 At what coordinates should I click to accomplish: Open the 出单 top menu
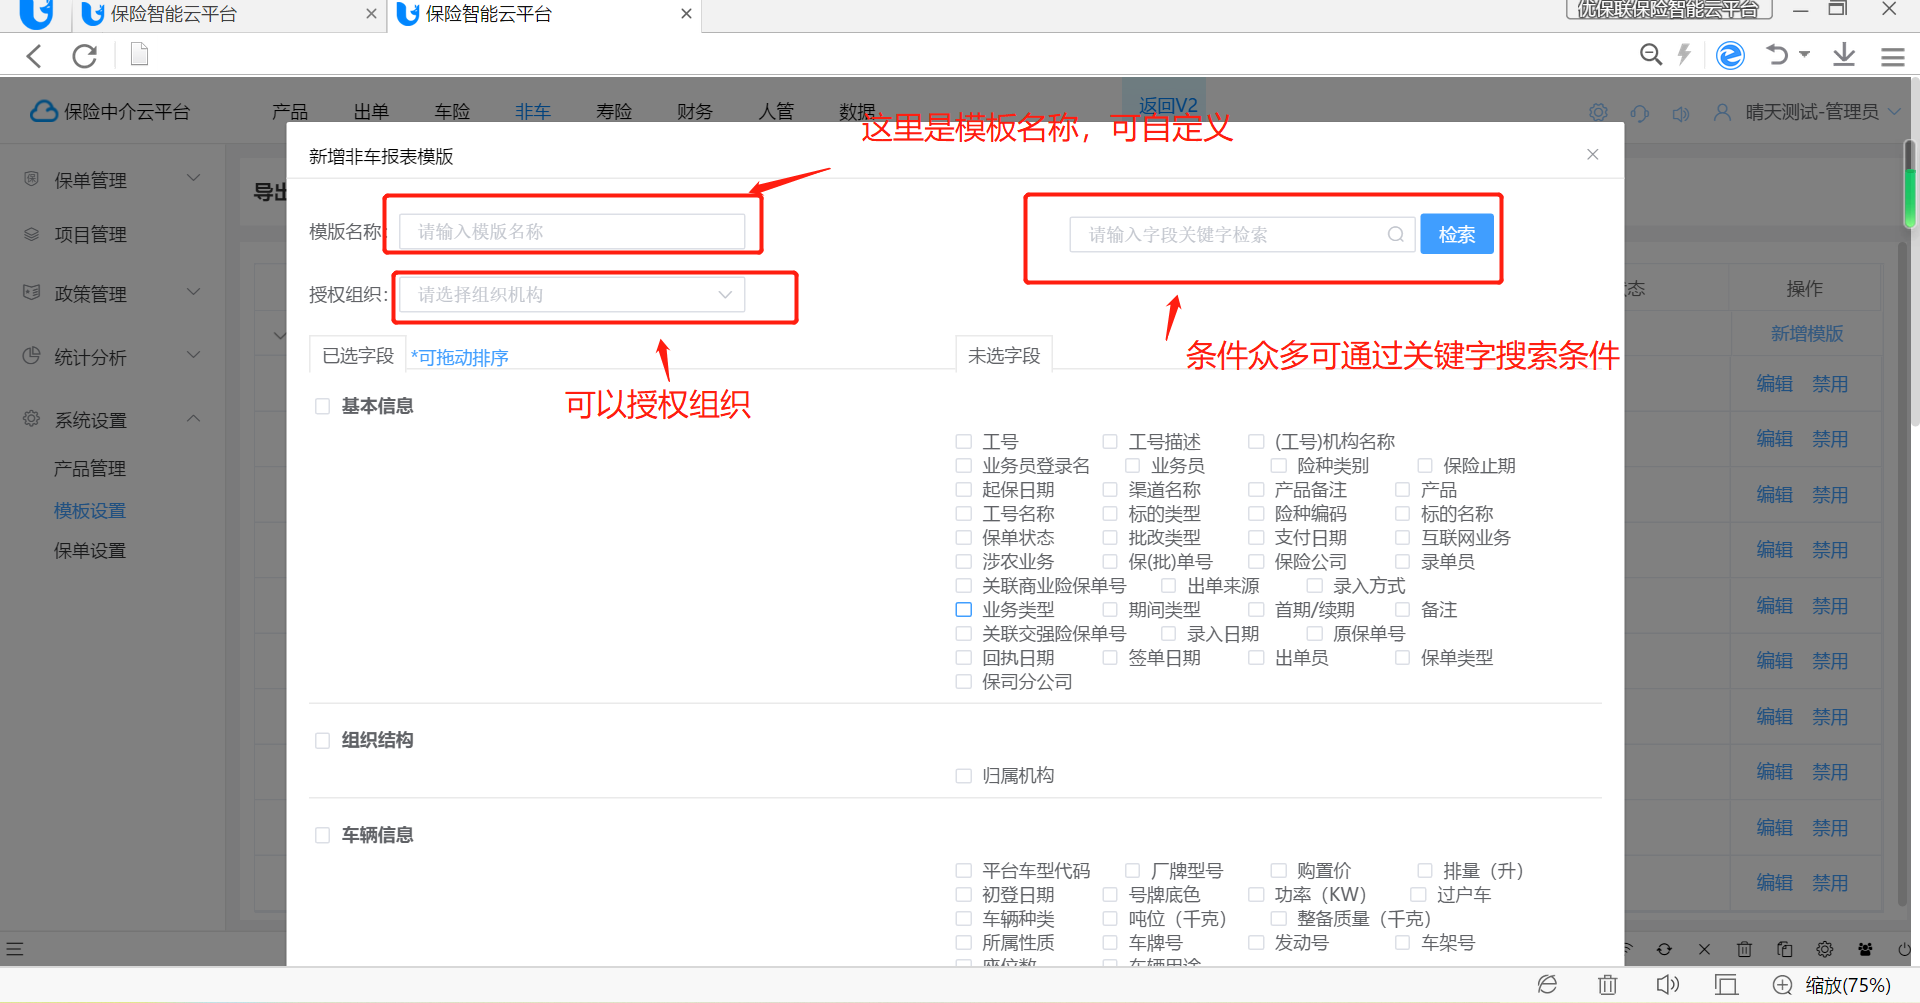371,112
